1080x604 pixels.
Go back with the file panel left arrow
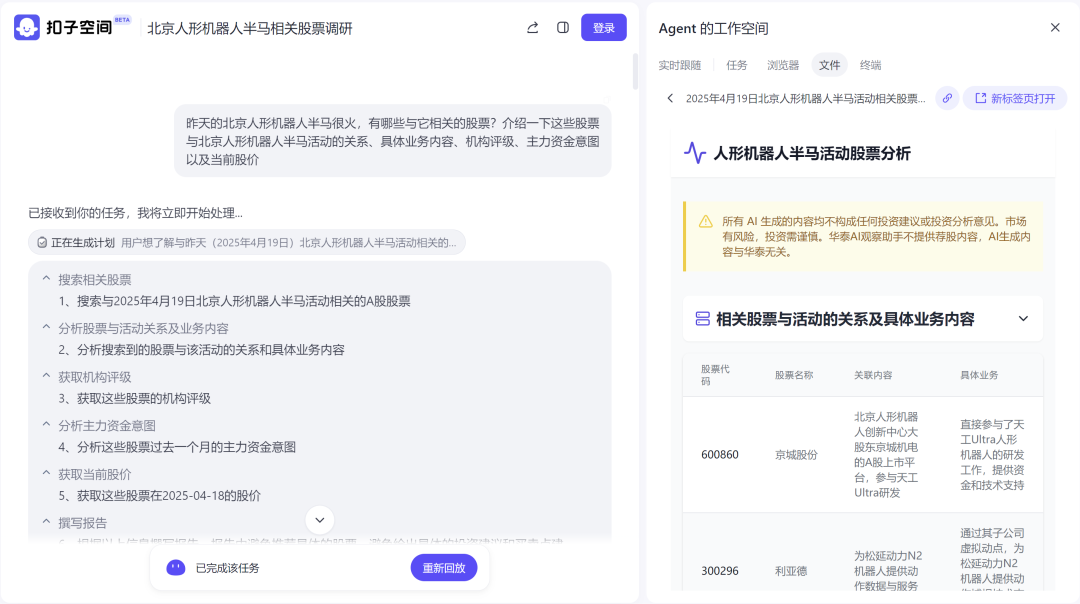click(670, 98)
